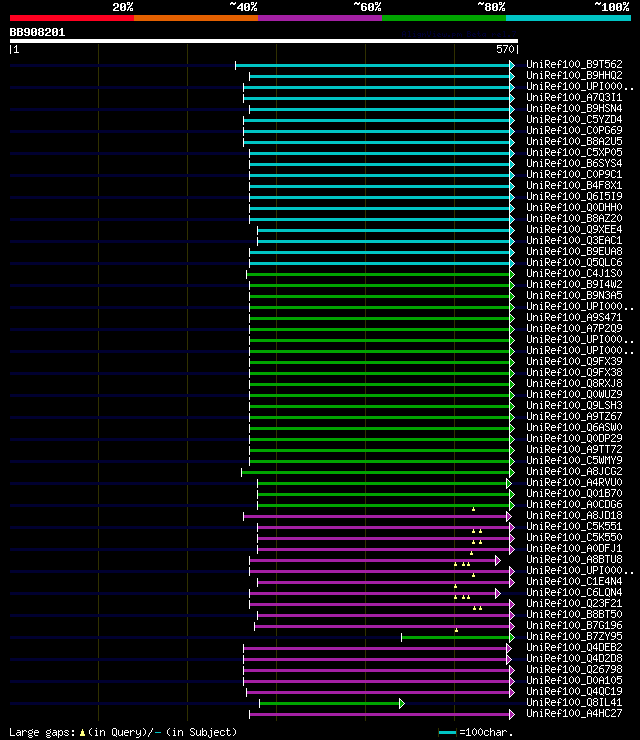Open hit UniRef100_B9T562

(x=574, y=64)
